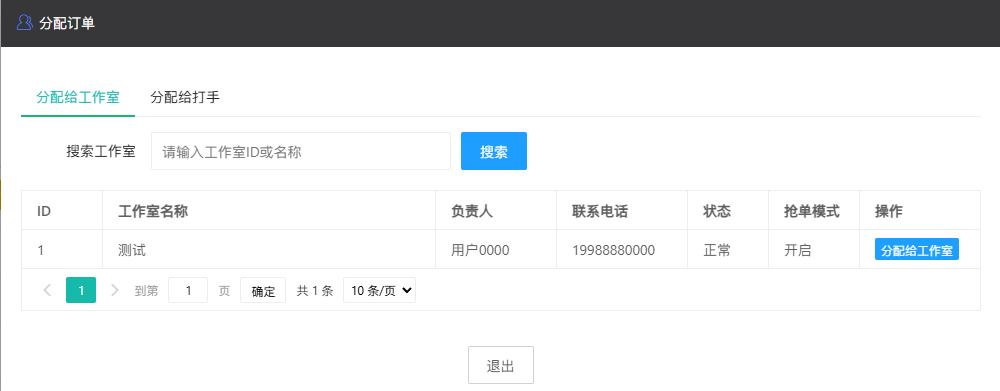The image size is (1000, 391).
Task: Click the page number jump input
Action: tap(188, 290)
